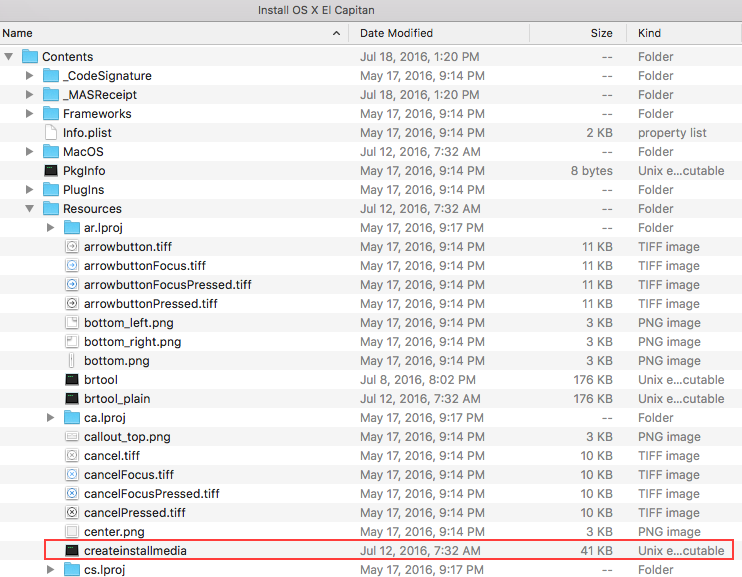Select the _CodeSignature folder icon
Viewport: 742px width, 577px height.
[x=51, y=75]
